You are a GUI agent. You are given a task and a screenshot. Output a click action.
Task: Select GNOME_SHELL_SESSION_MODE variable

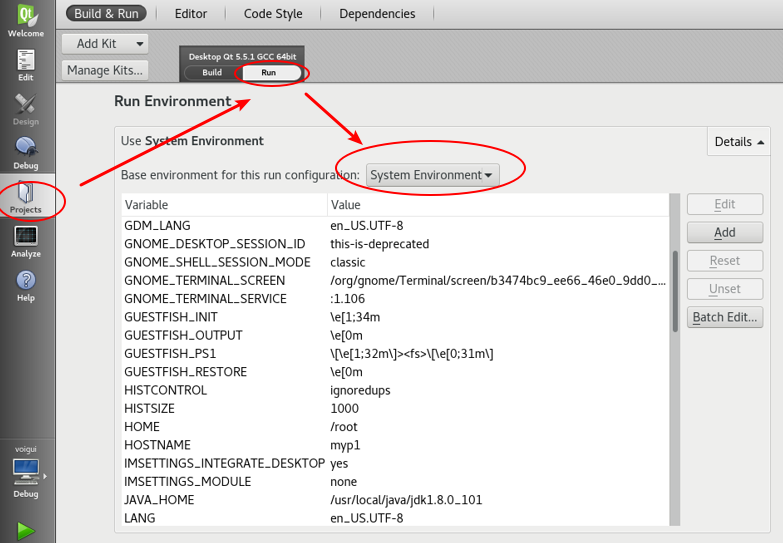click(395, 262)
